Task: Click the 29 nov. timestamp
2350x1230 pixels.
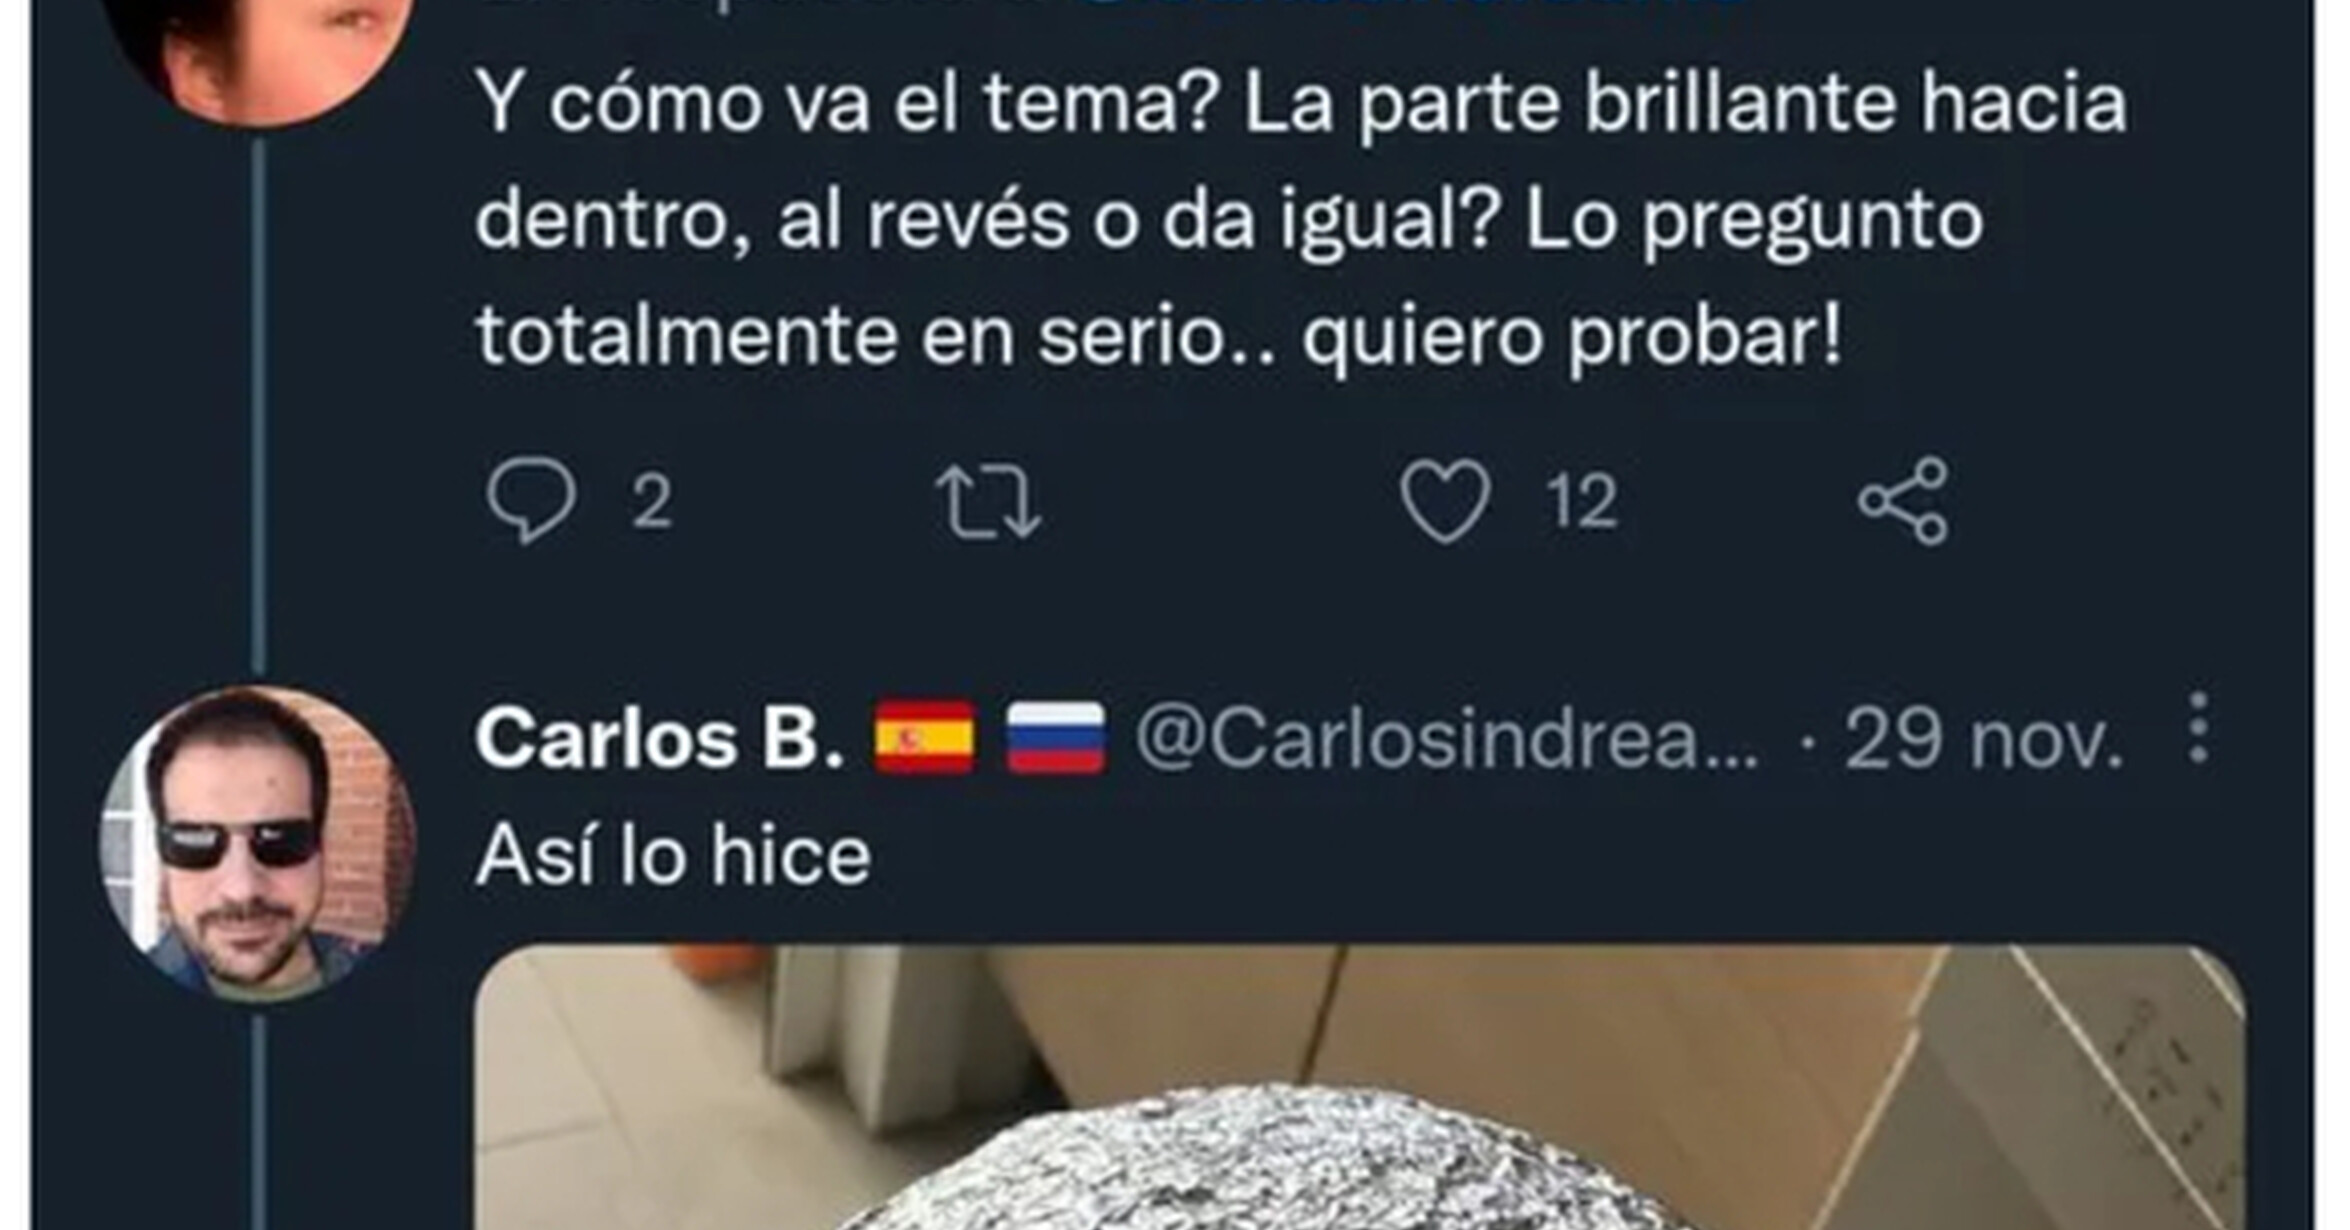Action: pos(1983,739)
